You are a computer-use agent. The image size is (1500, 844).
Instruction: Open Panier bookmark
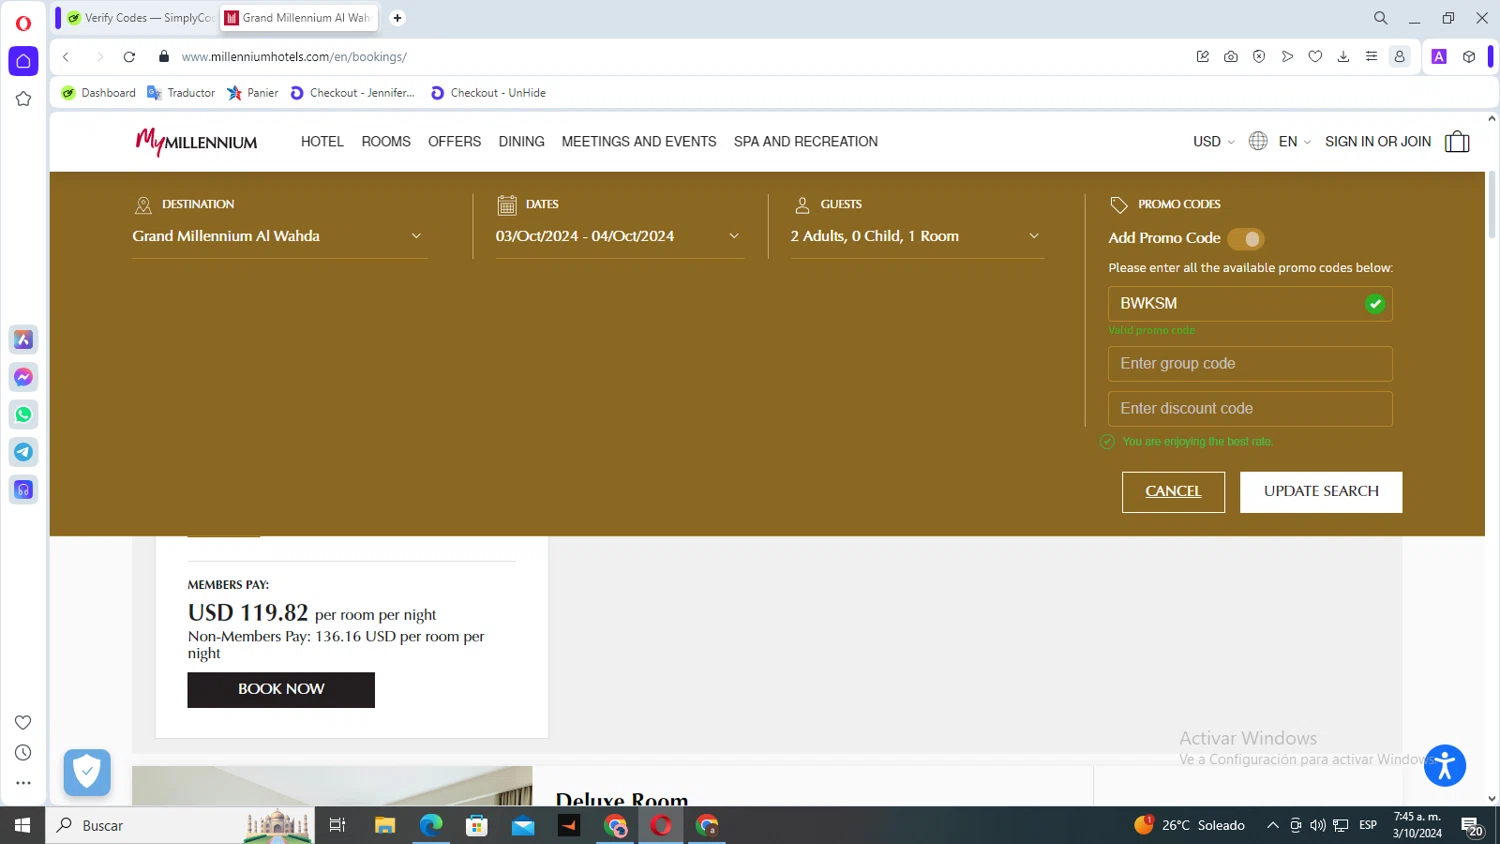[x=253, y=93]
